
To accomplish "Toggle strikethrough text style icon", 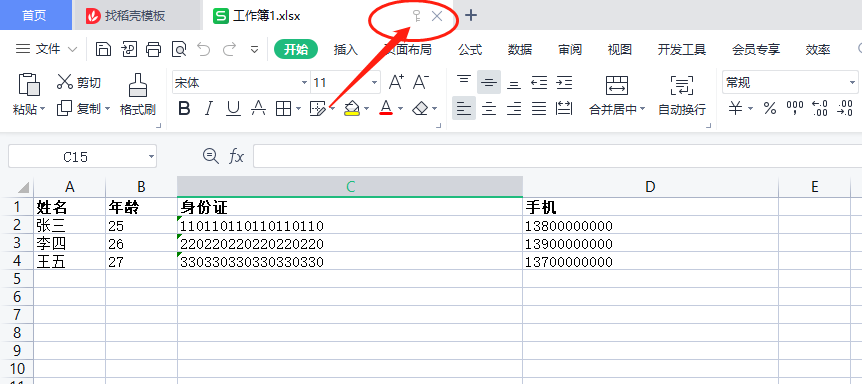I will [x=258, y=108].
